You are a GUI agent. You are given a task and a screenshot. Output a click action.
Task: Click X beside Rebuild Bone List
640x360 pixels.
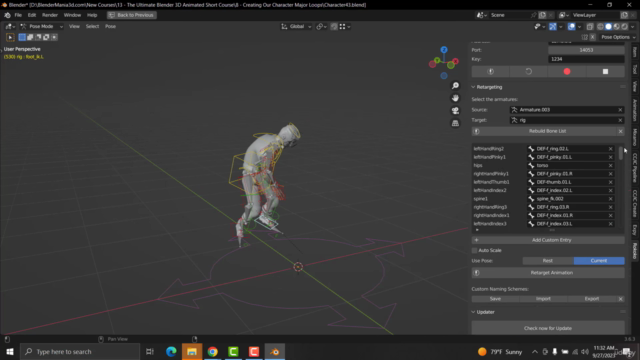tap(620, 131)
